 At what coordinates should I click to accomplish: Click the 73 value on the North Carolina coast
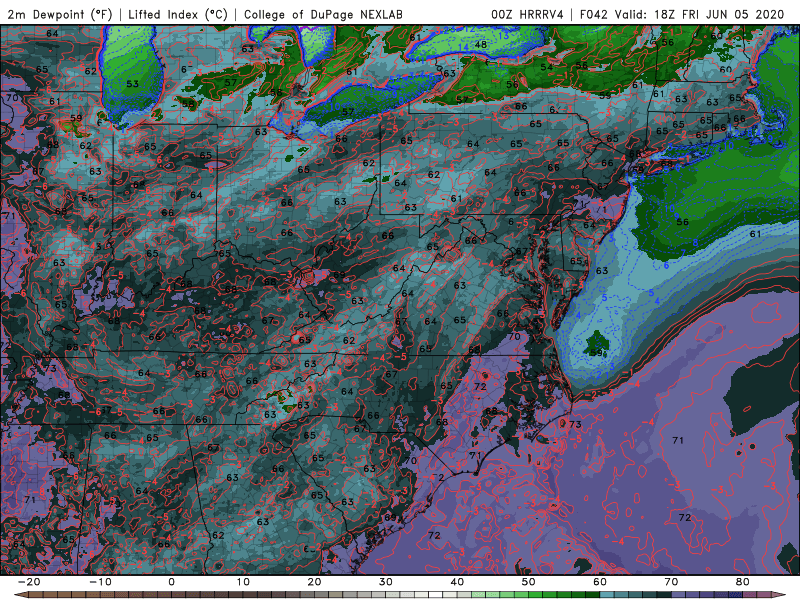(x=575, y=424)
